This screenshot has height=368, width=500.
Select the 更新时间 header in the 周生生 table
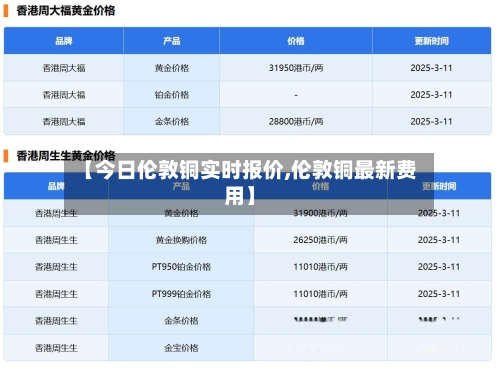(x=439, y=186)
